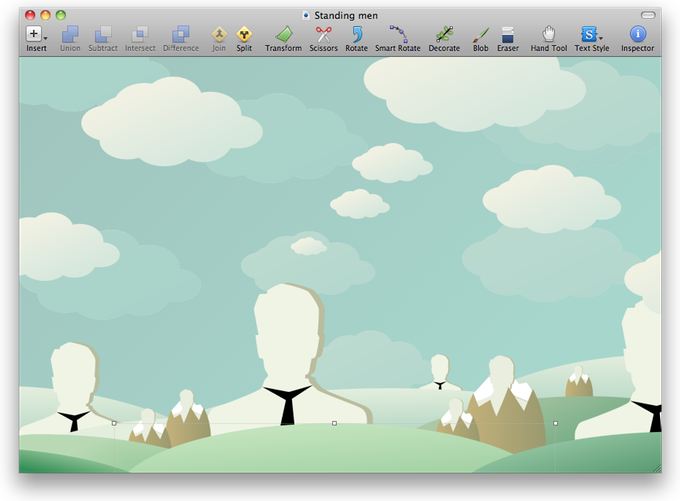
Task: Apply the Intersect shape operation
Action: 140,39
